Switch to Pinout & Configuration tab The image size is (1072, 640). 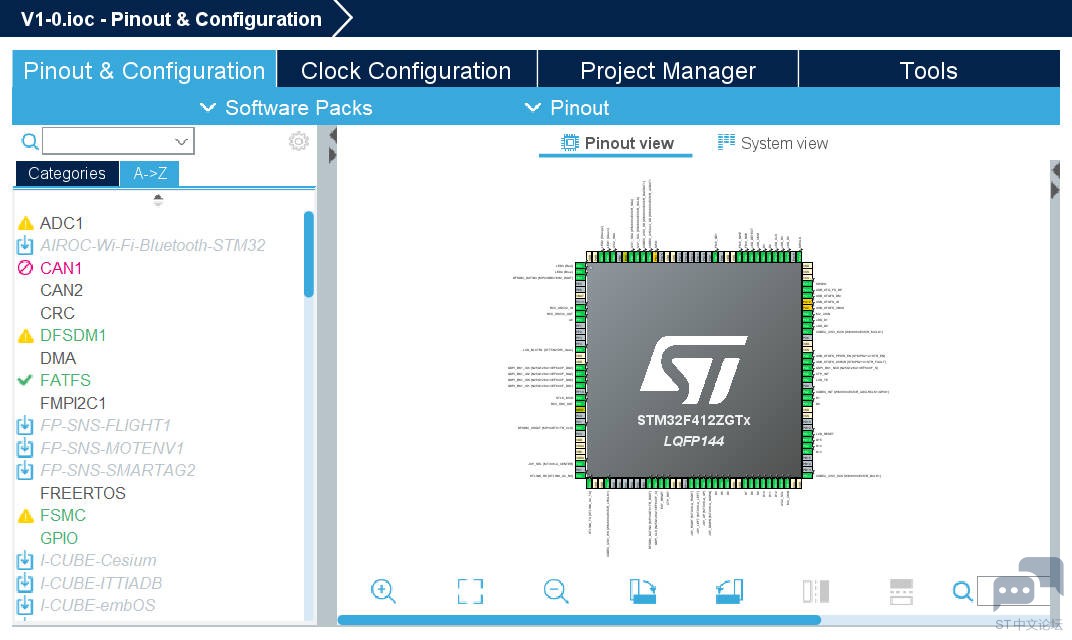pyautogui.click(x=144, y=71)
